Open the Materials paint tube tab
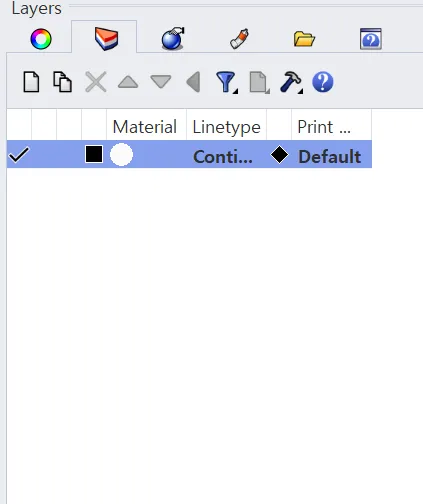This screenshot has width=423, height=504. pyautogui.click(x=239, y=39)
